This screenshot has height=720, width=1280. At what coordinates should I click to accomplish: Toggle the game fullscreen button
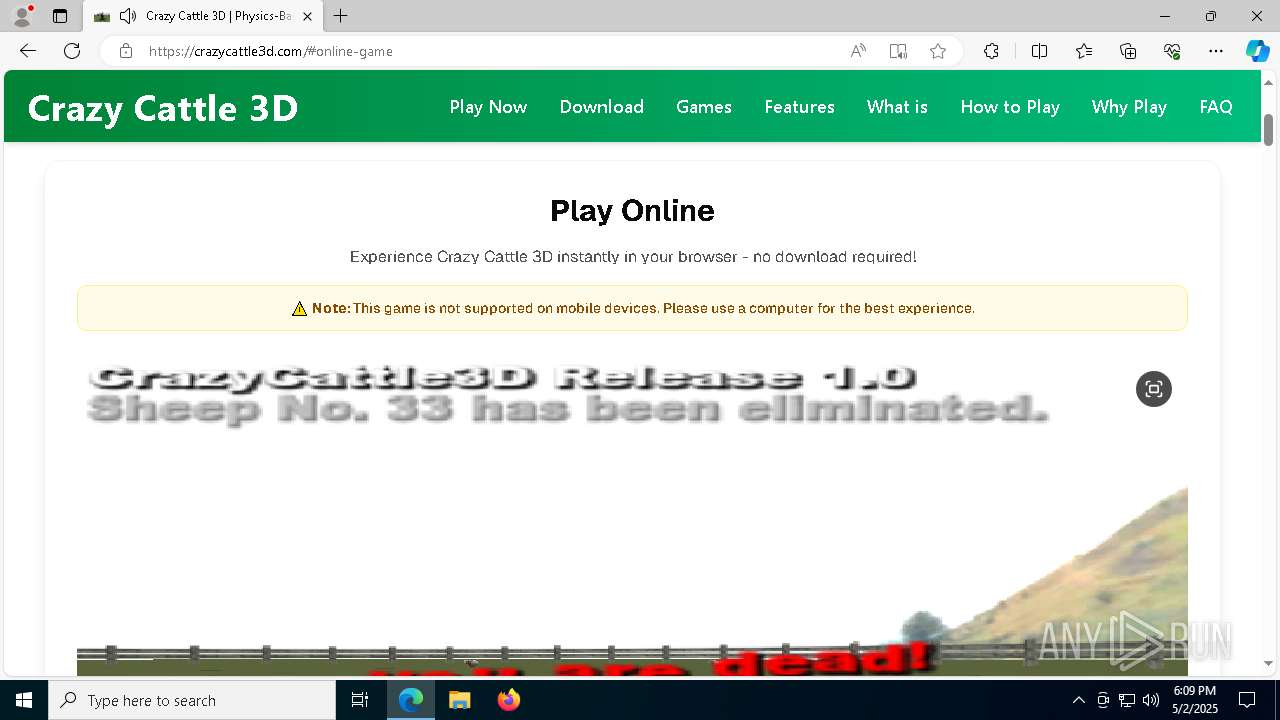(x=1153, y=389)
